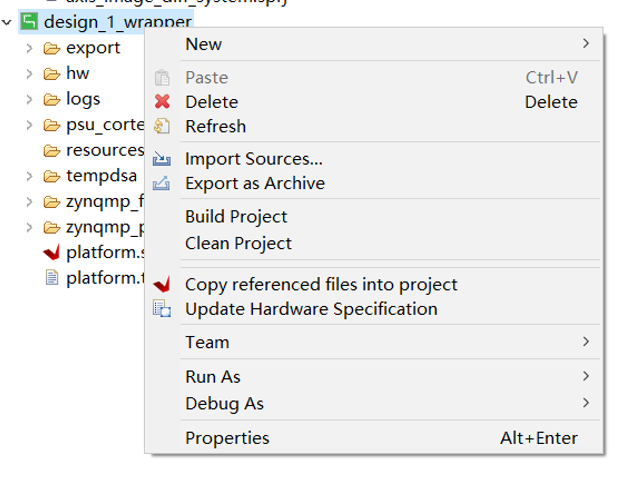Open Properties from the context menu
629x483 pixels.
point(227,438)
